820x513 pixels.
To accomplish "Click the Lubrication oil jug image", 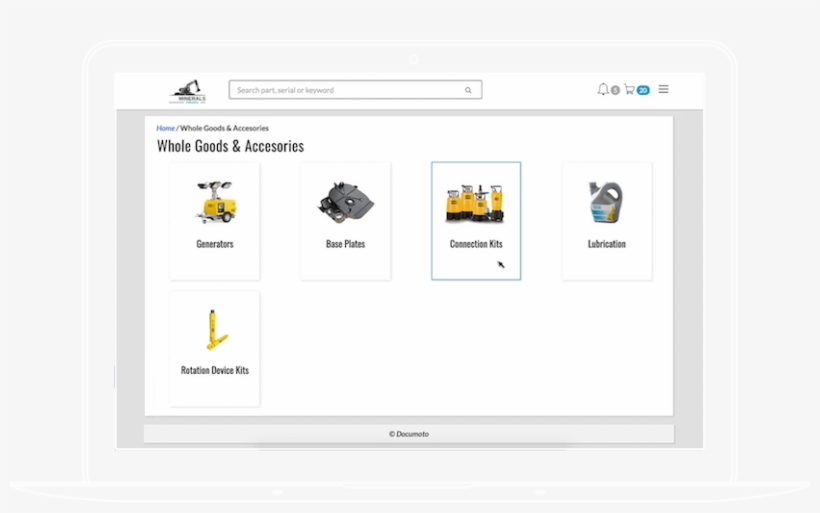I will coord(606,202).
